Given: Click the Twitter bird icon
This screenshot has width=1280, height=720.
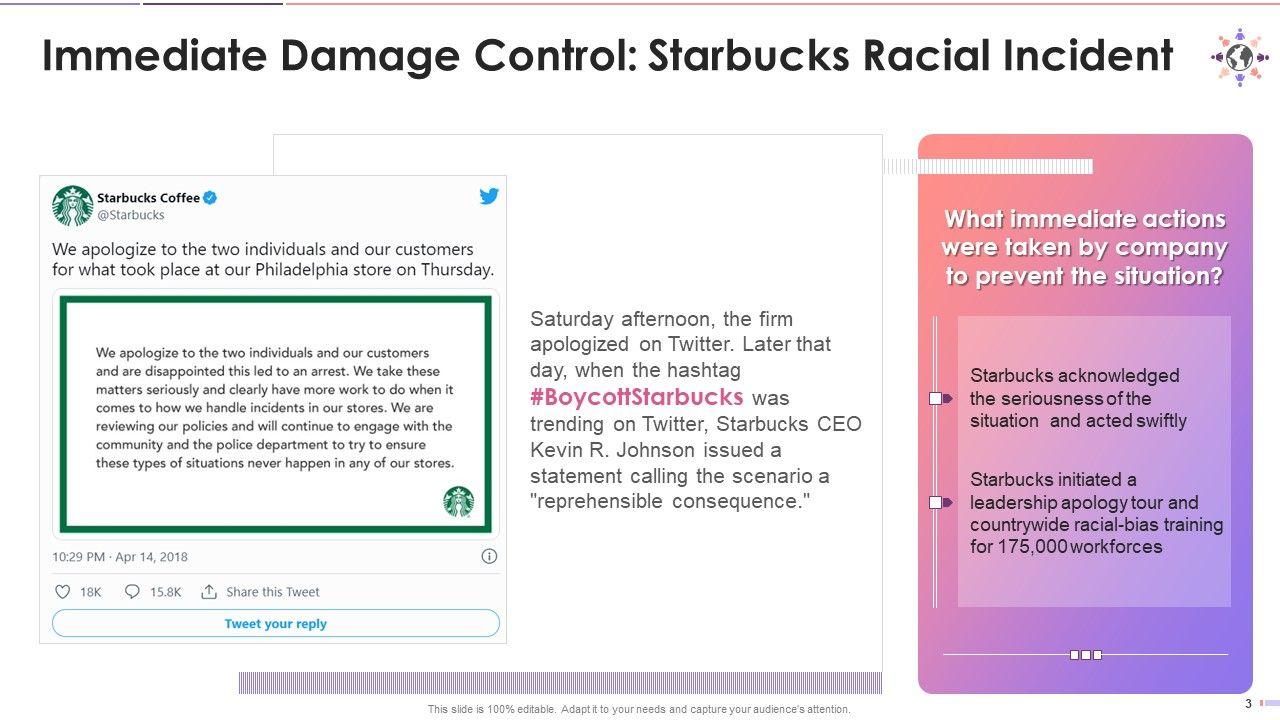Looking at the screenshot, I should click(489, 196).
